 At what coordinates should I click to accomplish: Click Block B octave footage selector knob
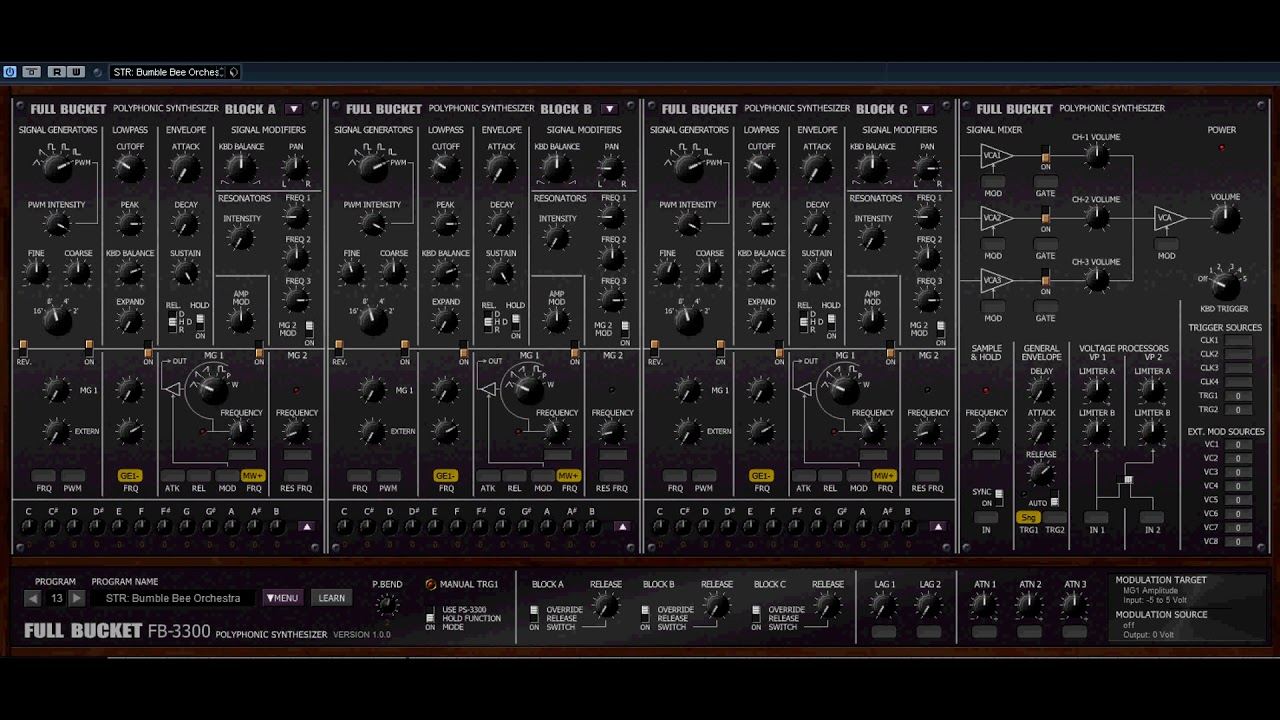click(x=373, y=320)
